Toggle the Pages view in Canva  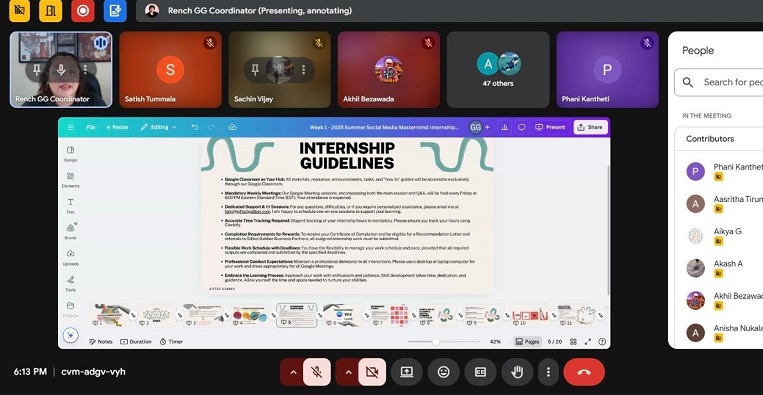click(527, 341)
